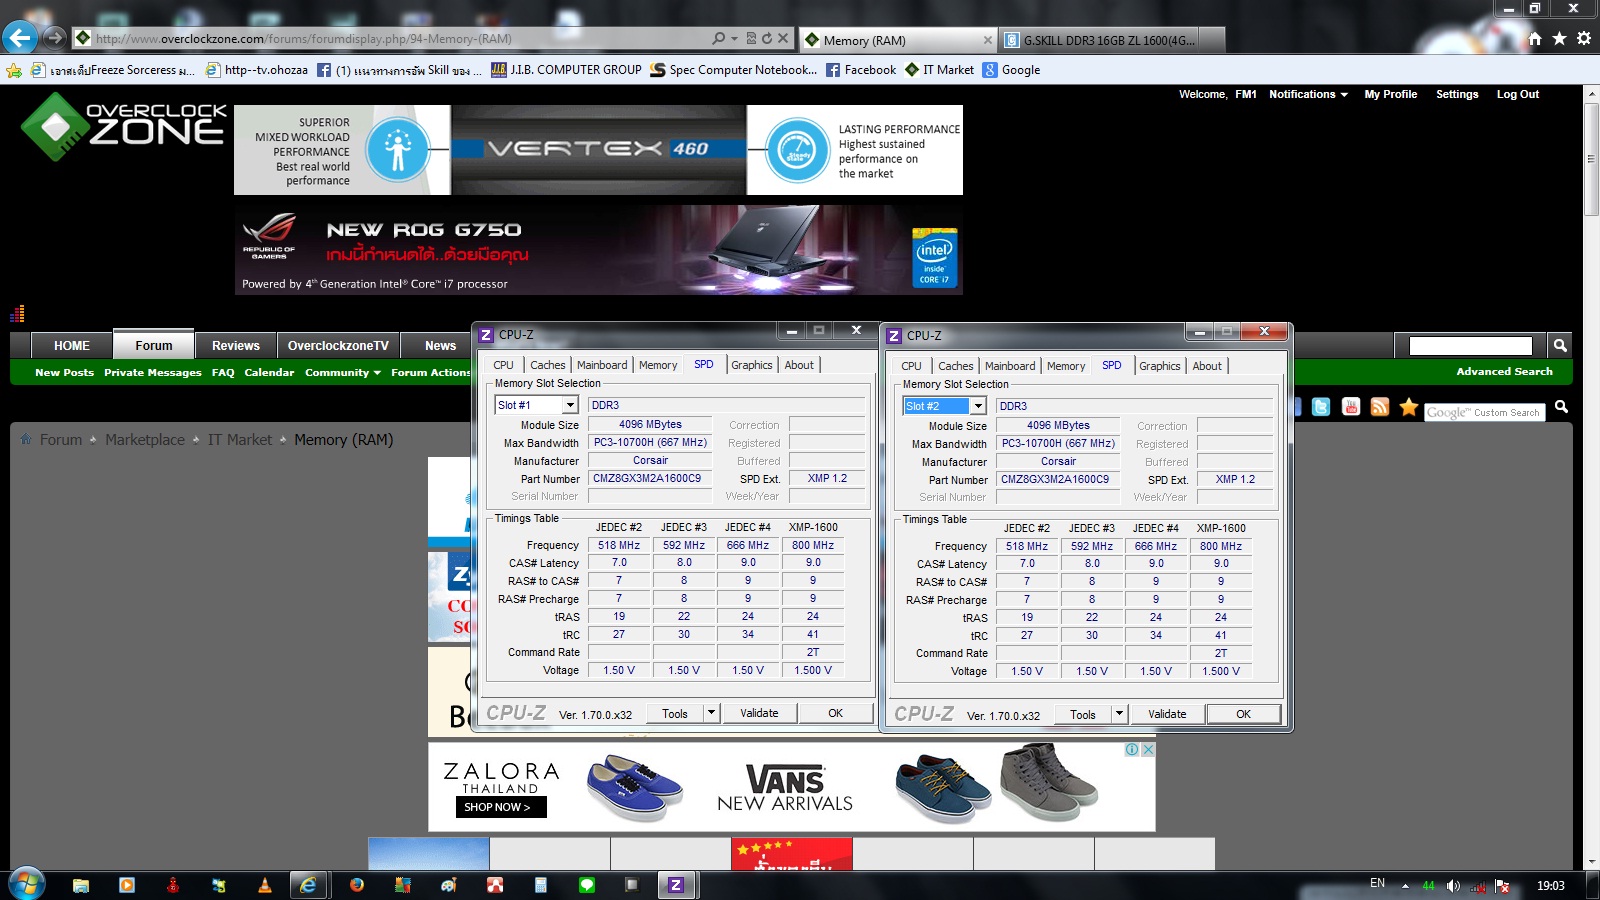Open the Windows Start orb

coord(26,885)
